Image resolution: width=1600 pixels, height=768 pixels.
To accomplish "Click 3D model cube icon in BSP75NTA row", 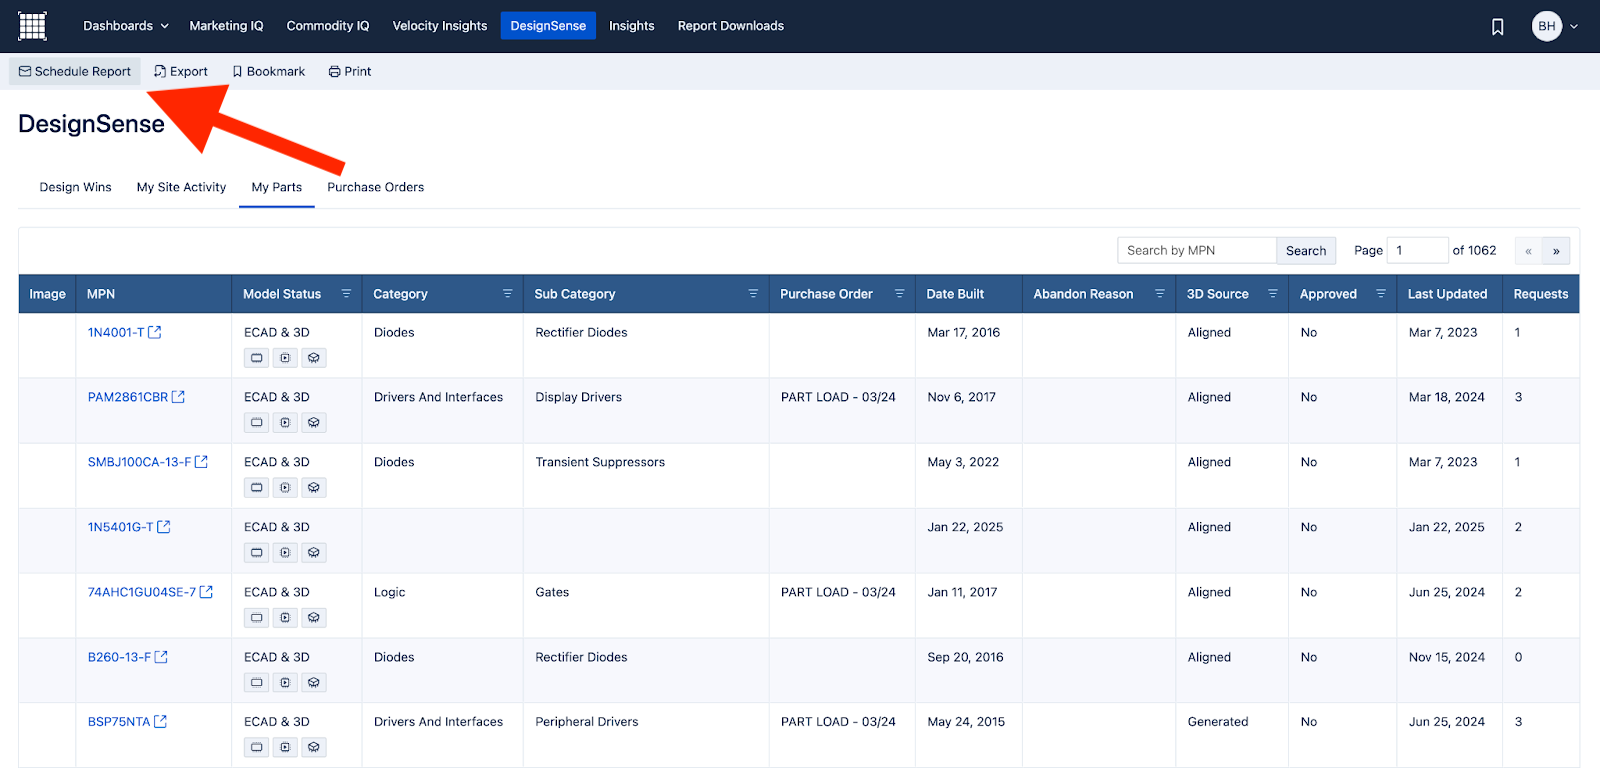I will tap(314, 747).
